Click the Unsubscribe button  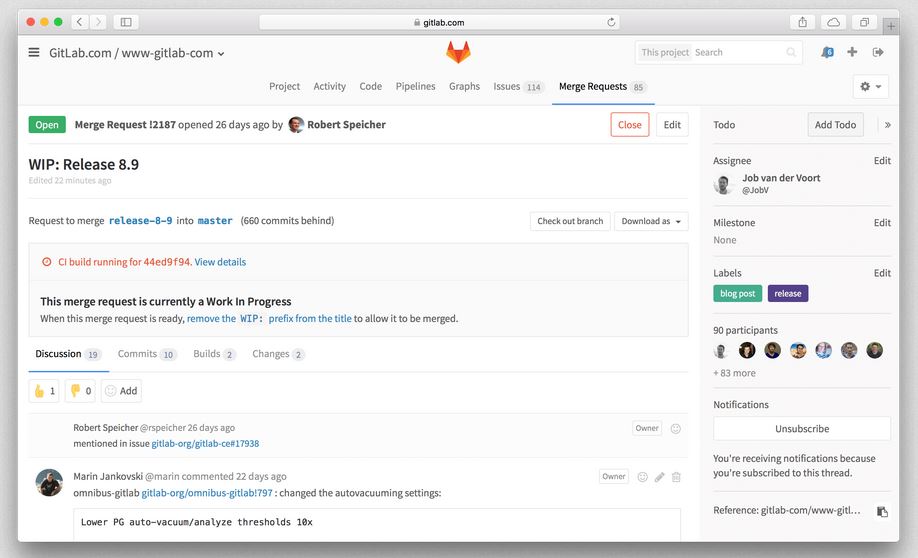[801, 429]
